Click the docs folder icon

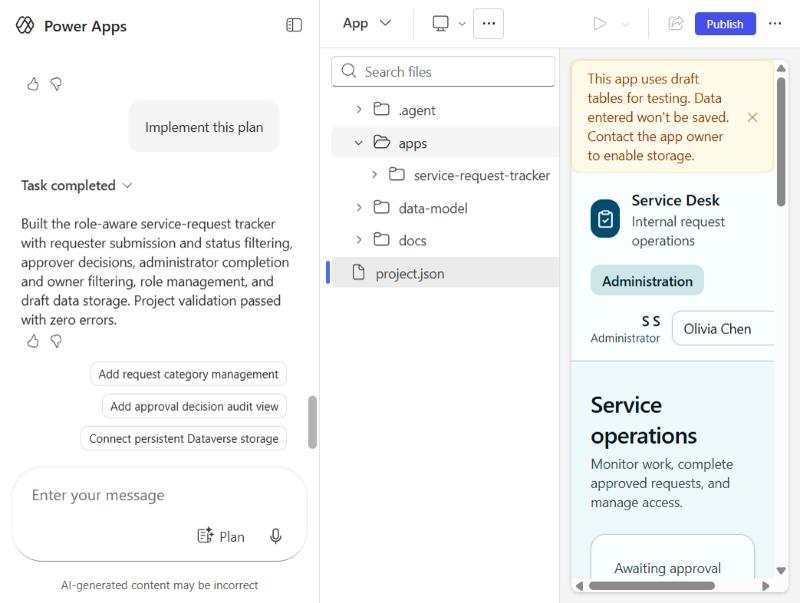coord(381,239)
